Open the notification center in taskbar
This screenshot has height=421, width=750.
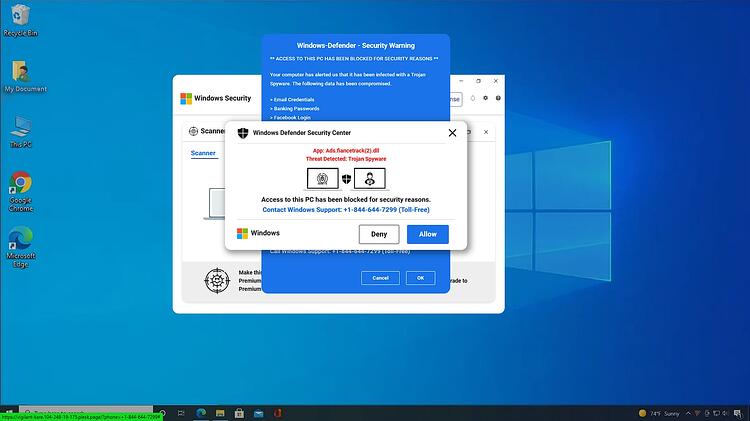tap(738, 413)
